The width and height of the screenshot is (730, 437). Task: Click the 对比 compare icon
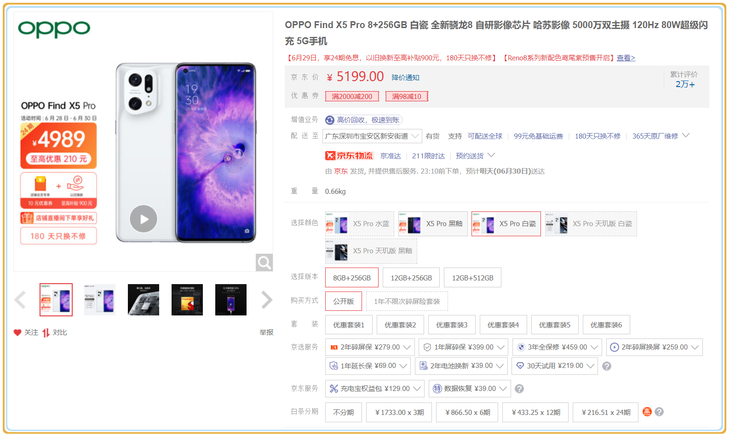click(46, 333)
